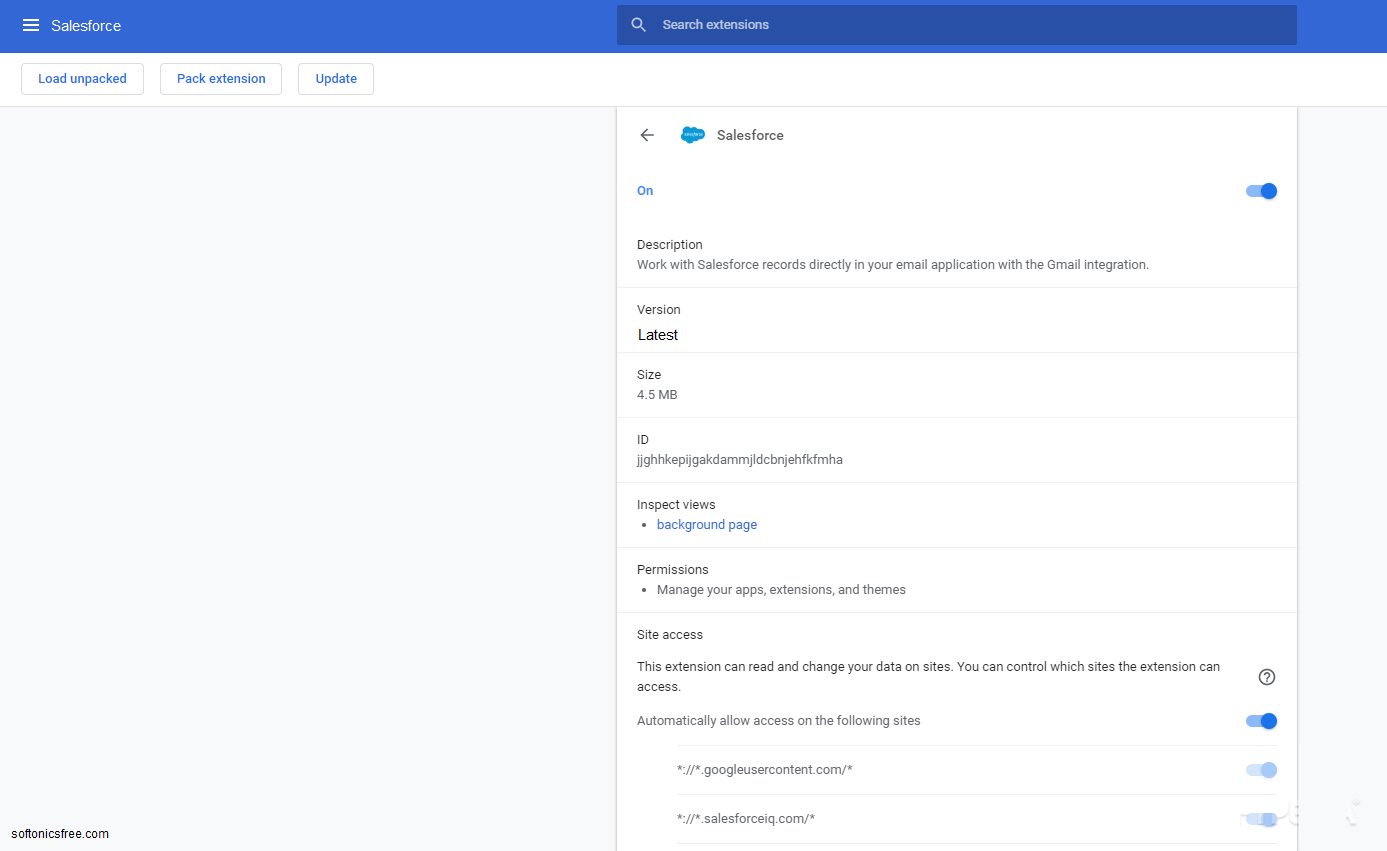Image resolution: width=1387 pixels, height=851 pixels.
Task: Click the *.googleusercontent.com URL text
Action: (764, 770)
